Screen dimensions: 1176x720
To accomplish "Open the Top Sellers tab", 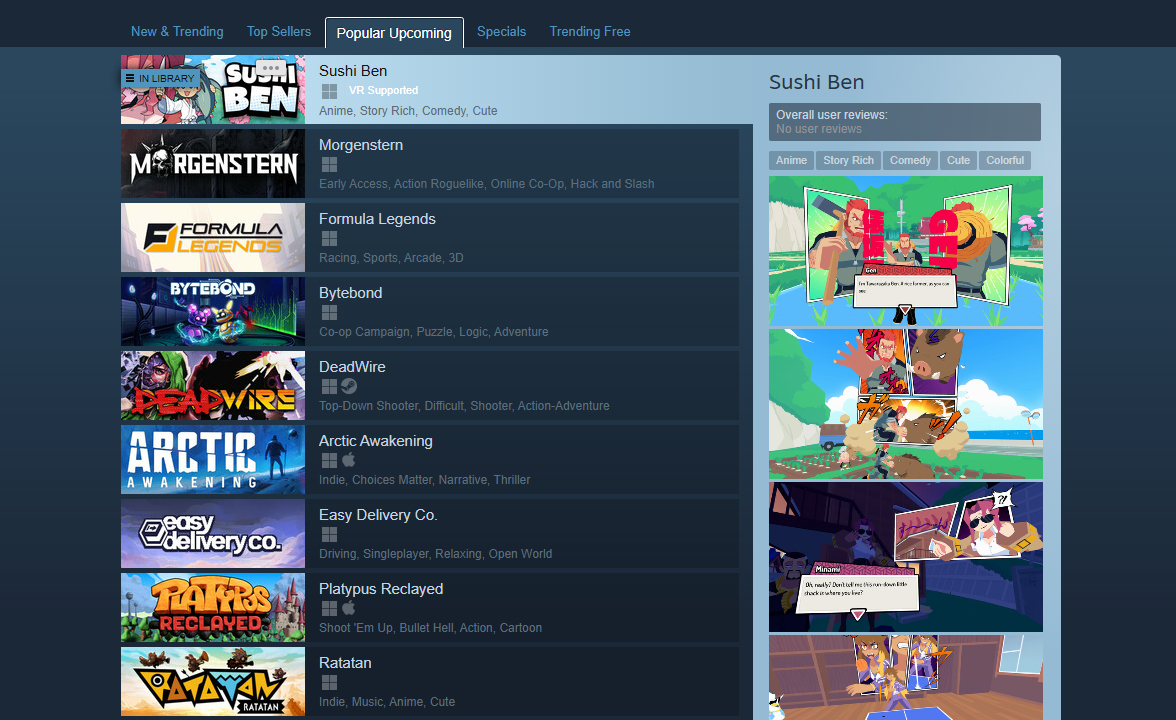I will (x=279, y=31).
